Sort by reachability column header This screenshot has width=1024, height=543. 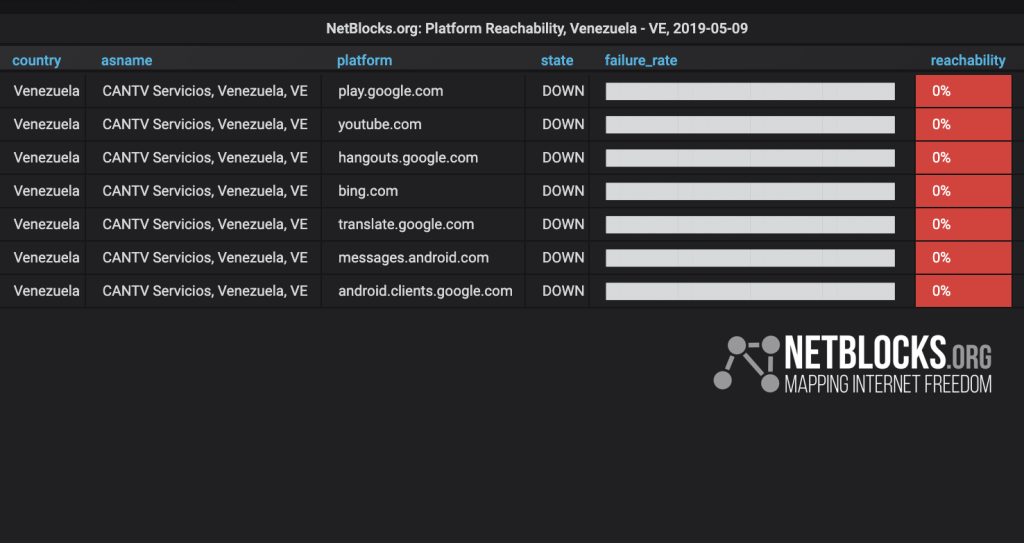coord(968,60)
